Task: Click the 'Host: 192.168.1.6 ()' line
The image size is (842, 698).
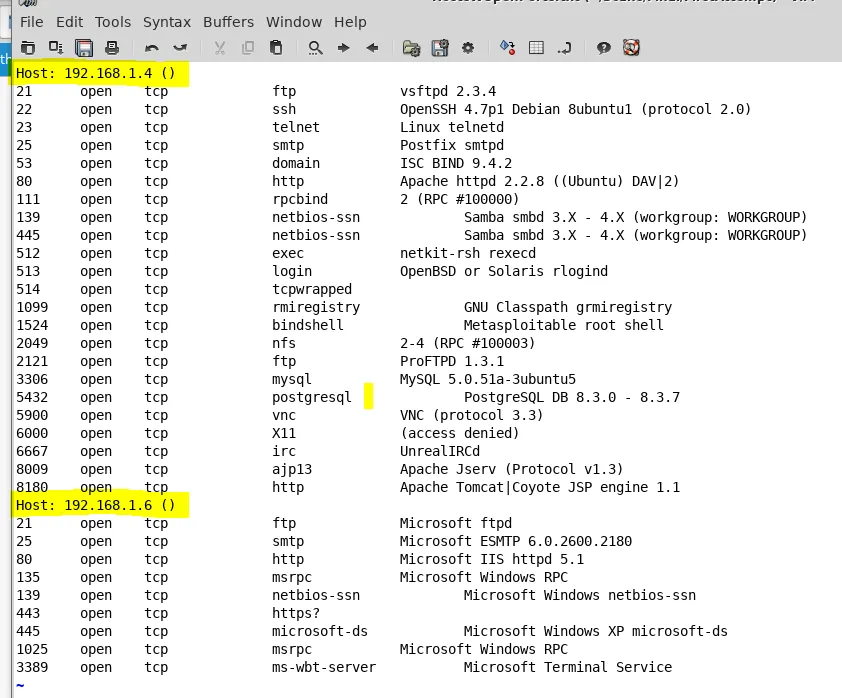Action: [96, 505]
